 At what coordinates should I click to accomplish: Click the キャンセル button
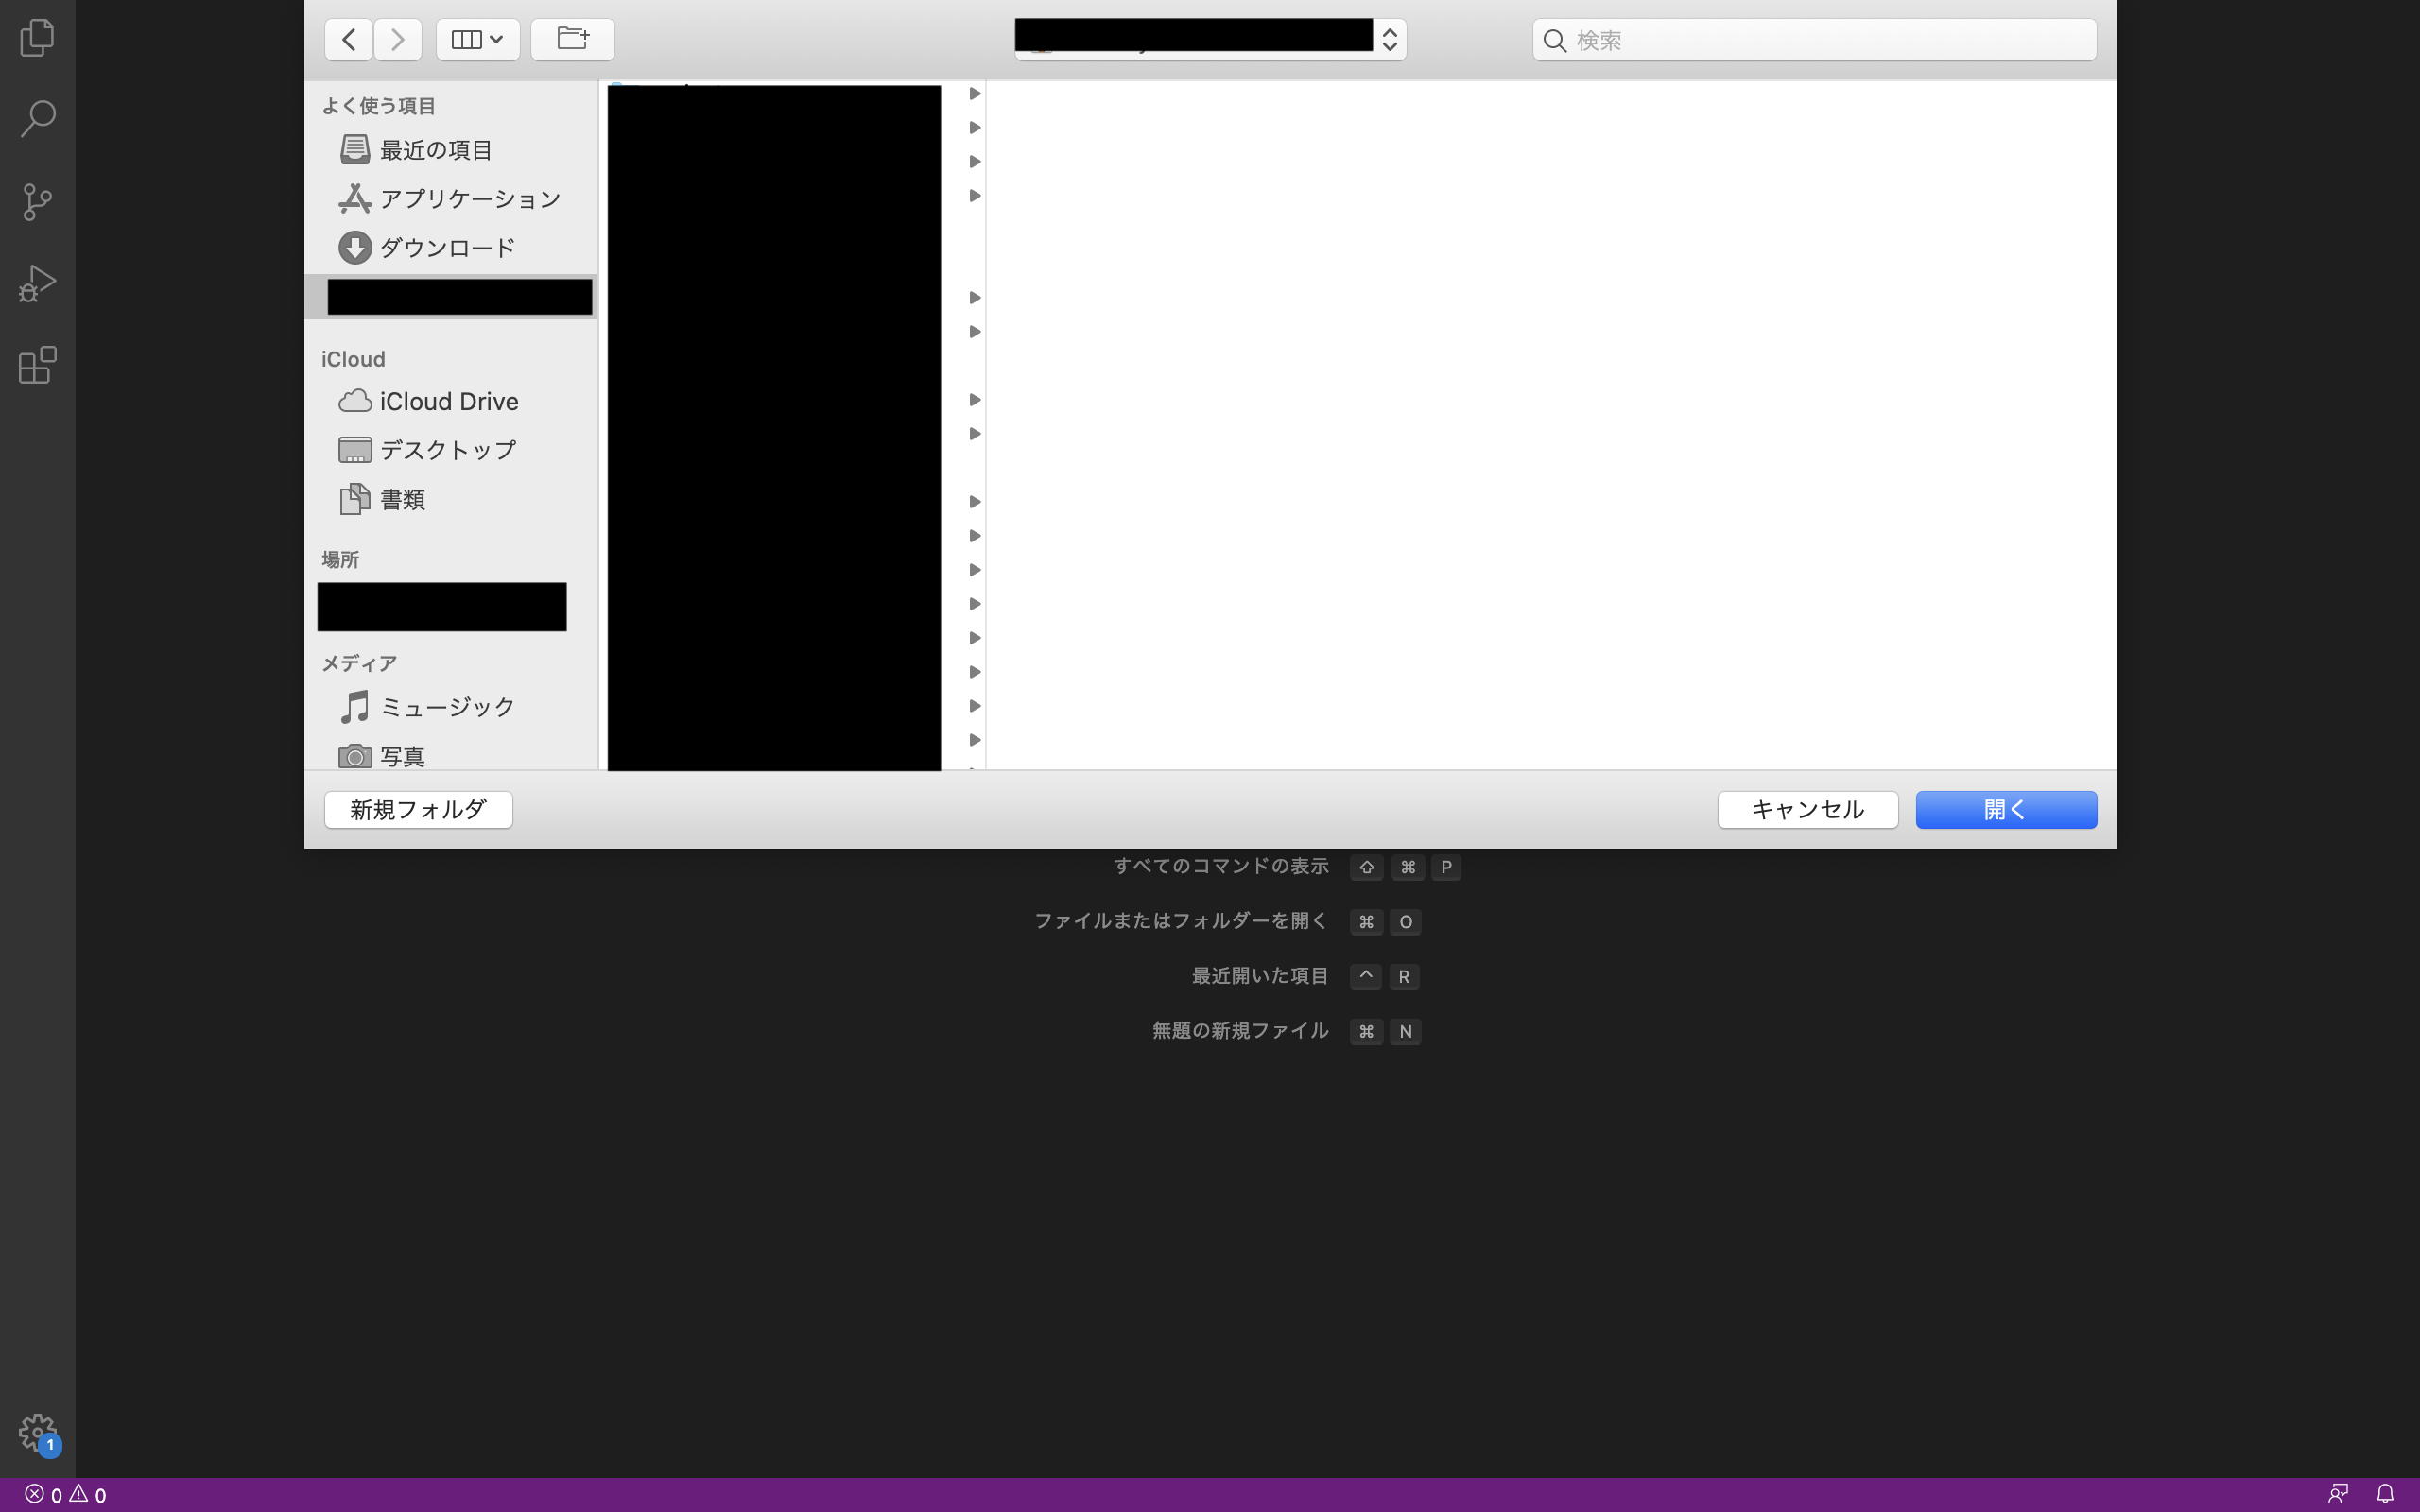coord(1807,809)
